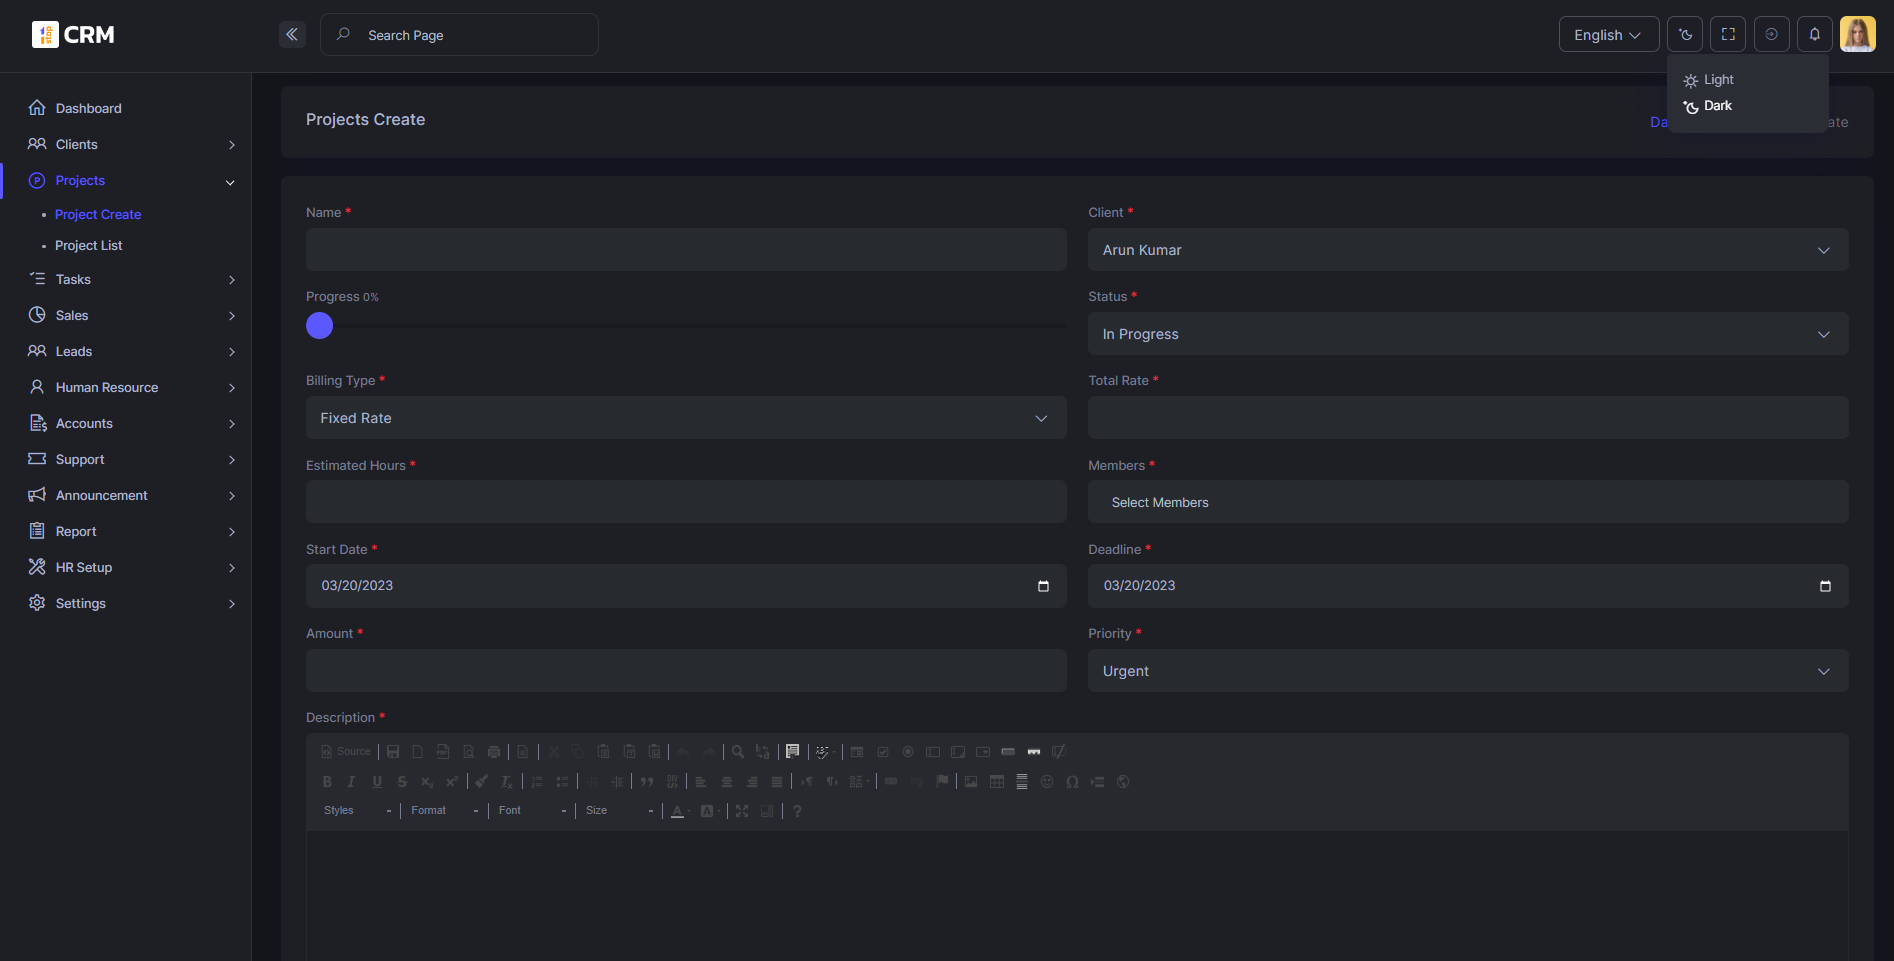Open the user avatar profile menu
Screen dimensions: 1894x961
tap(1857, 35)
